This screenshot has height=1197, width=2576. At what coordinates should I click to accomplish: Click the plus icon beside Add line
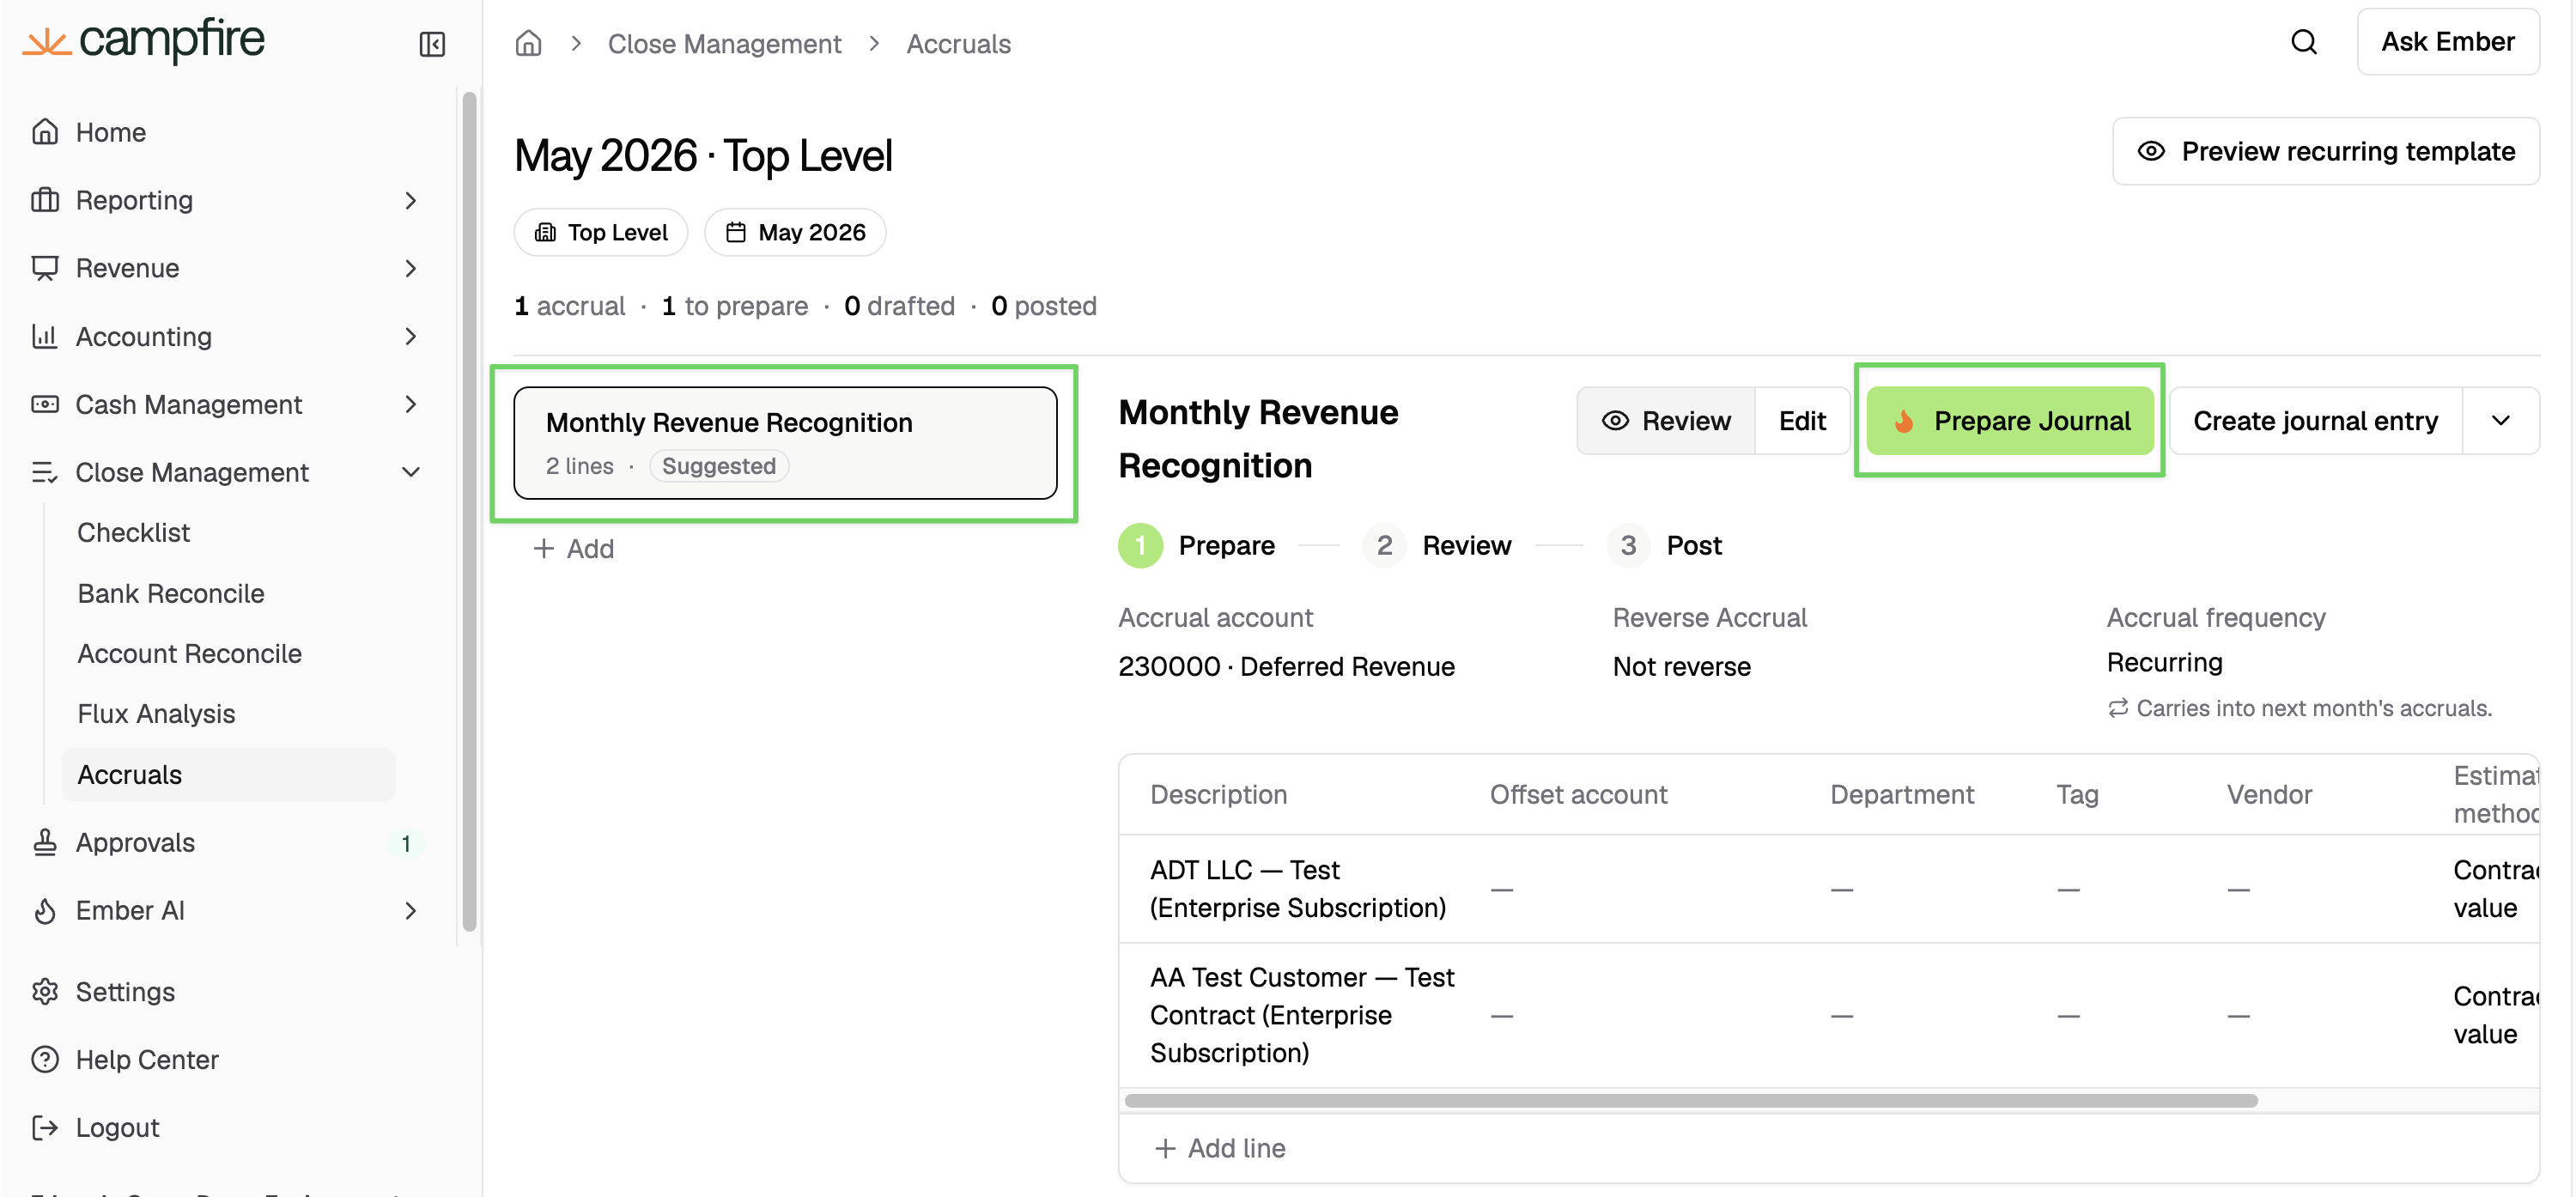1165,1148
